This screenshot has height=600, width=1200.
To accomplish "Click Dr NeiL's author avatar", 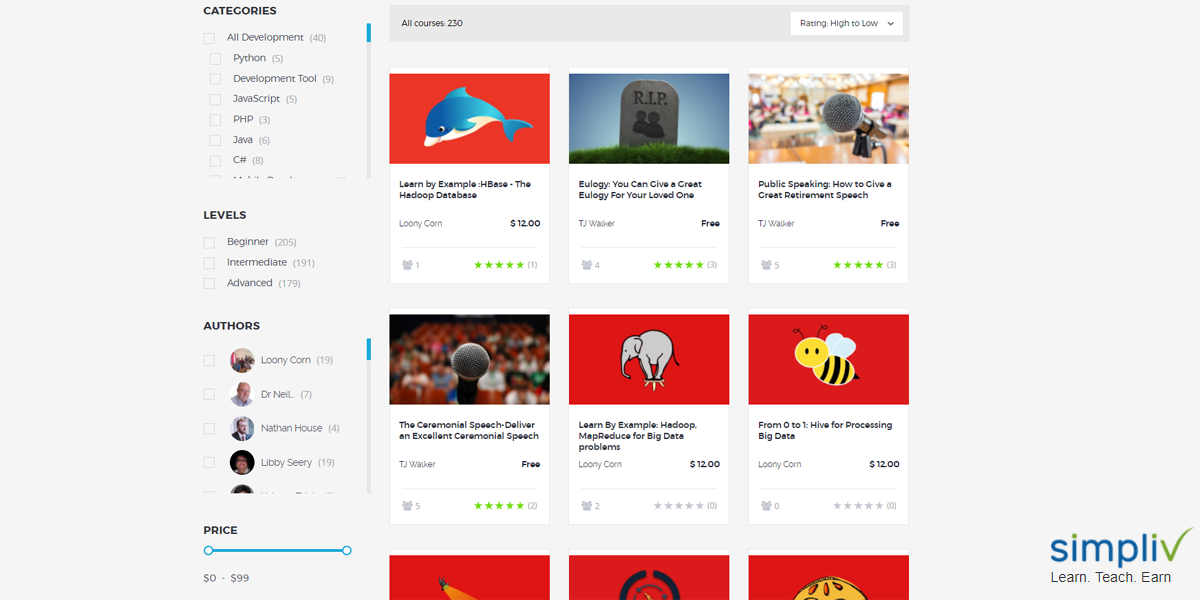I will pos(242,393).
